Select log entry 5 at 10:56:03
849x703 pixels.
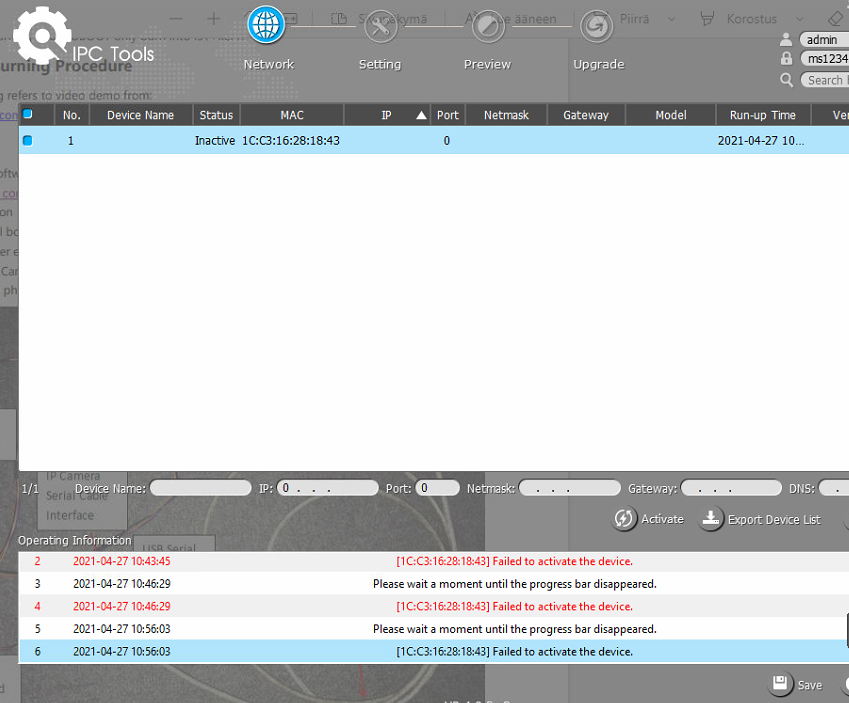click(x=434, y=629)
